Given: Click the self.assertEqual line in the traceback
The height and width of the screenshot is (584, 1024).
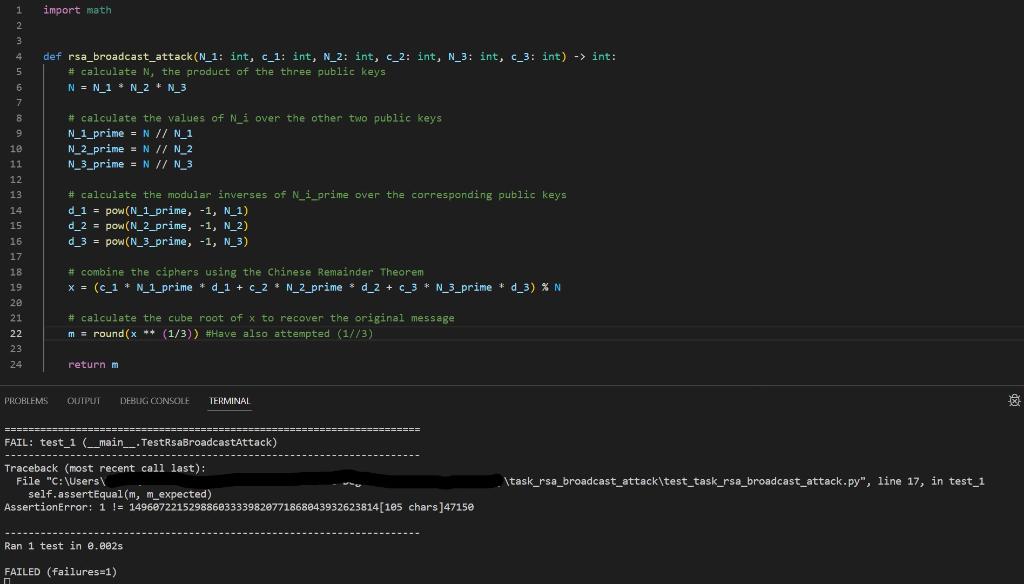Looking at the screenshot, I should click(118, 493).
